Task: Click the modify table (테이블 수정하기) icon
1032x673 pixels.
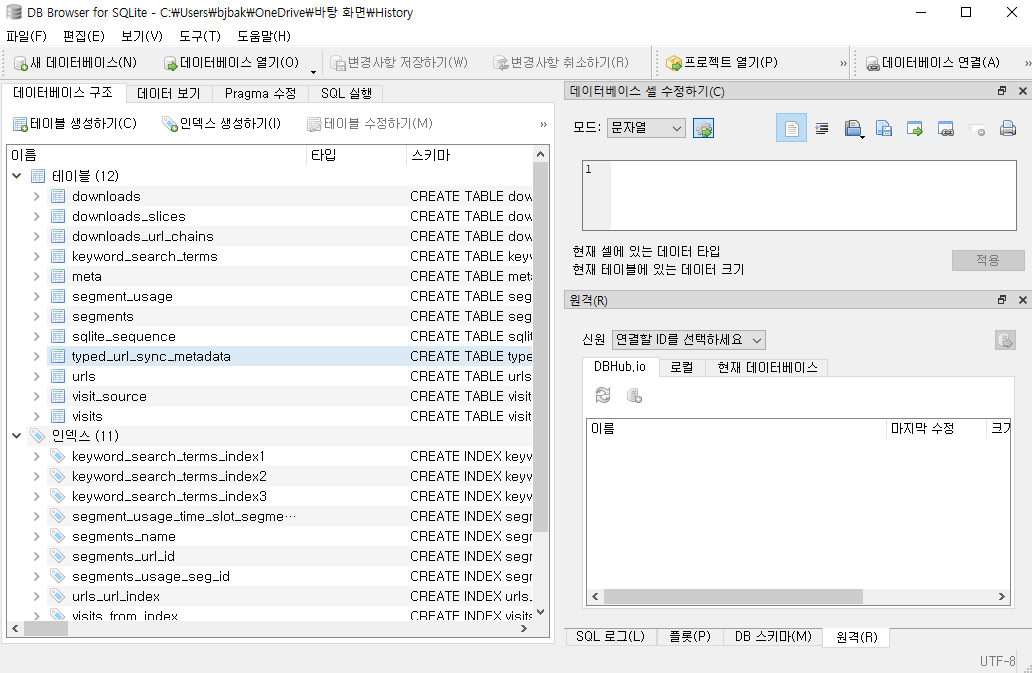Action: 314,124
